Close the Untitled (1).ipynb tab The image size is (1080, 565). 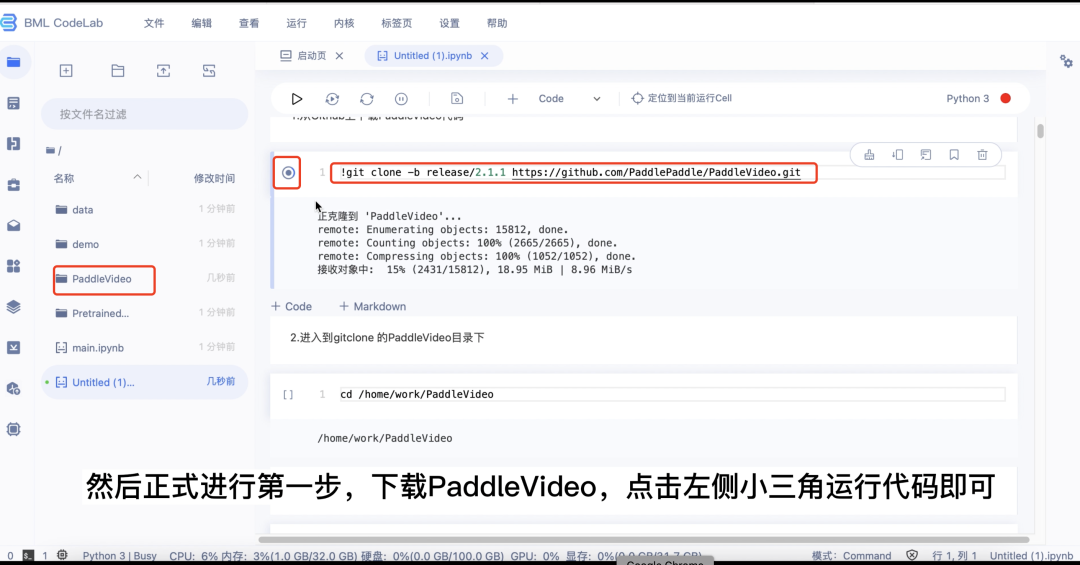point(485,56)
